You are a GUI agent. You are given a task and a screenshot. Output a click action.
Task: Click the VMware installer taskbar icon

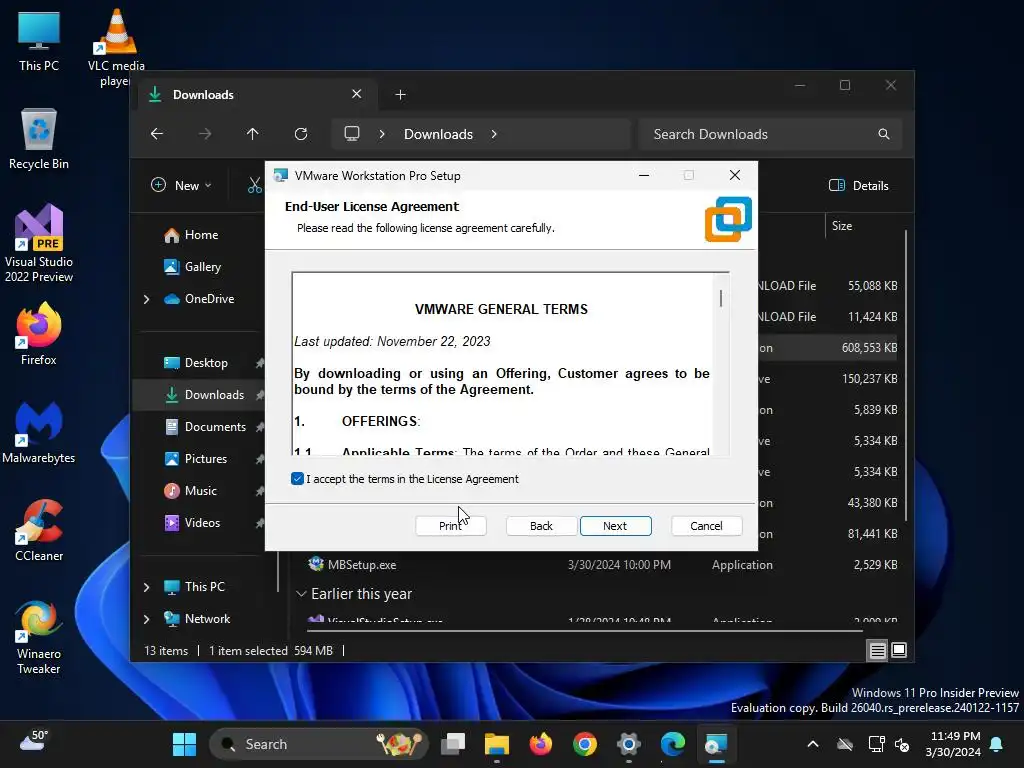click(716, 744)
